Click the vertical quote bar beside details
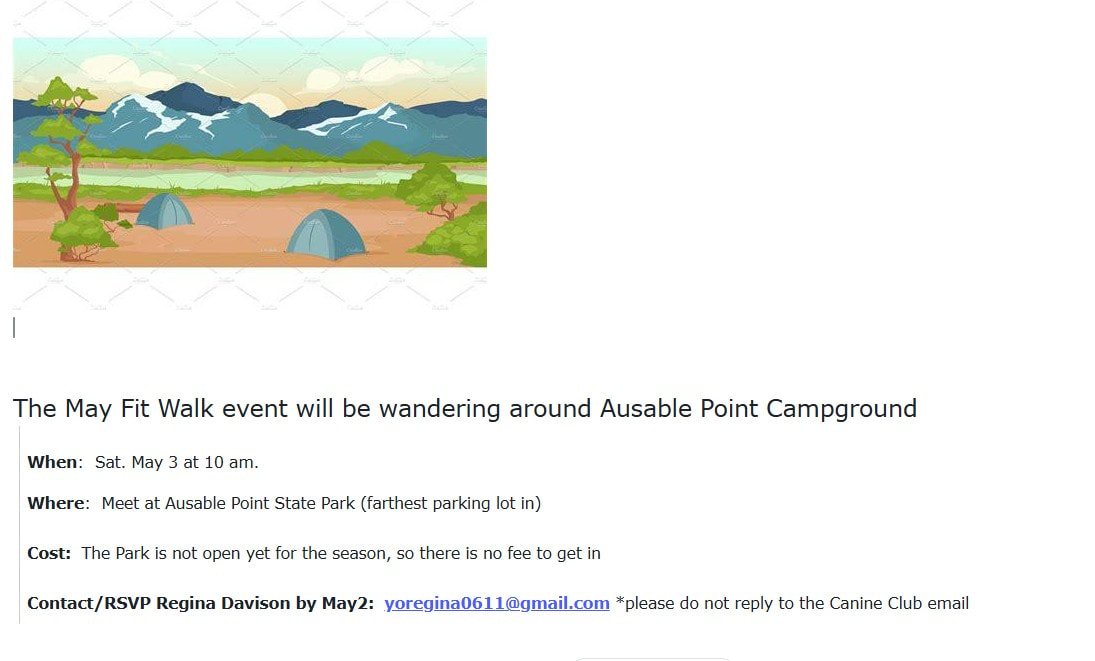1095x661 pixels. pos(20,525)
